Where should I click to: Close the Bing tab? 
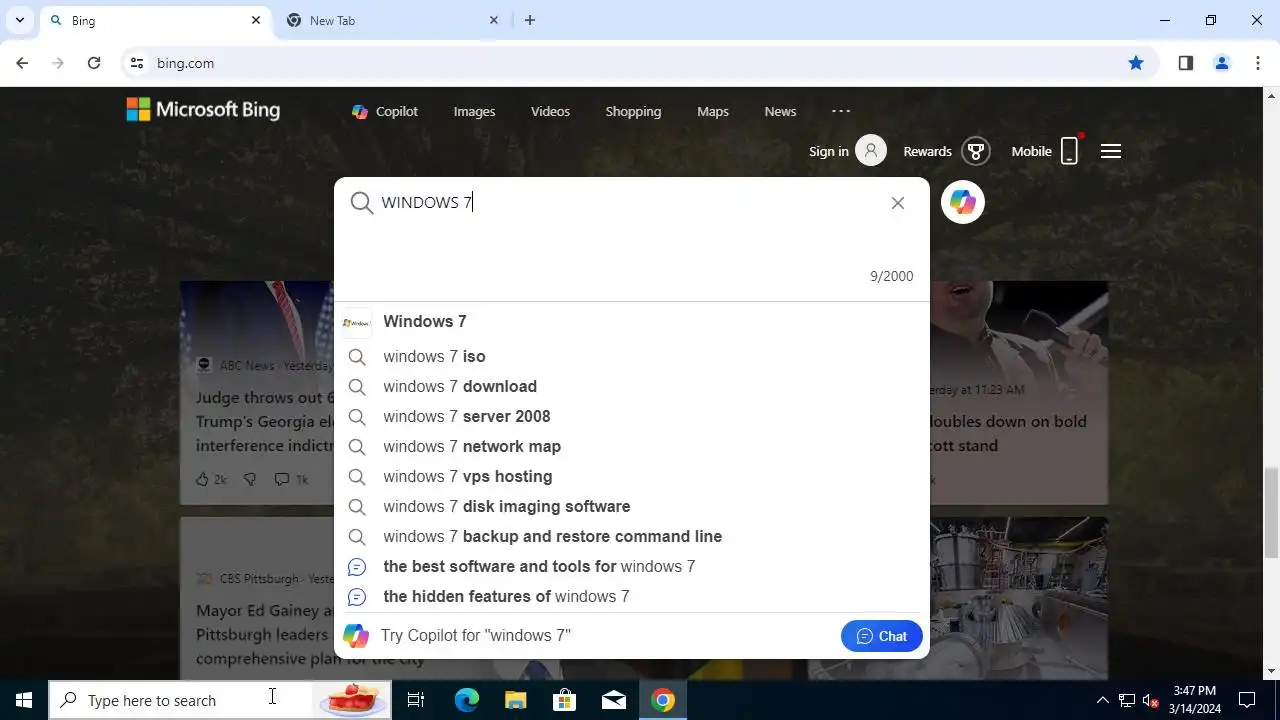coord(256,20)
